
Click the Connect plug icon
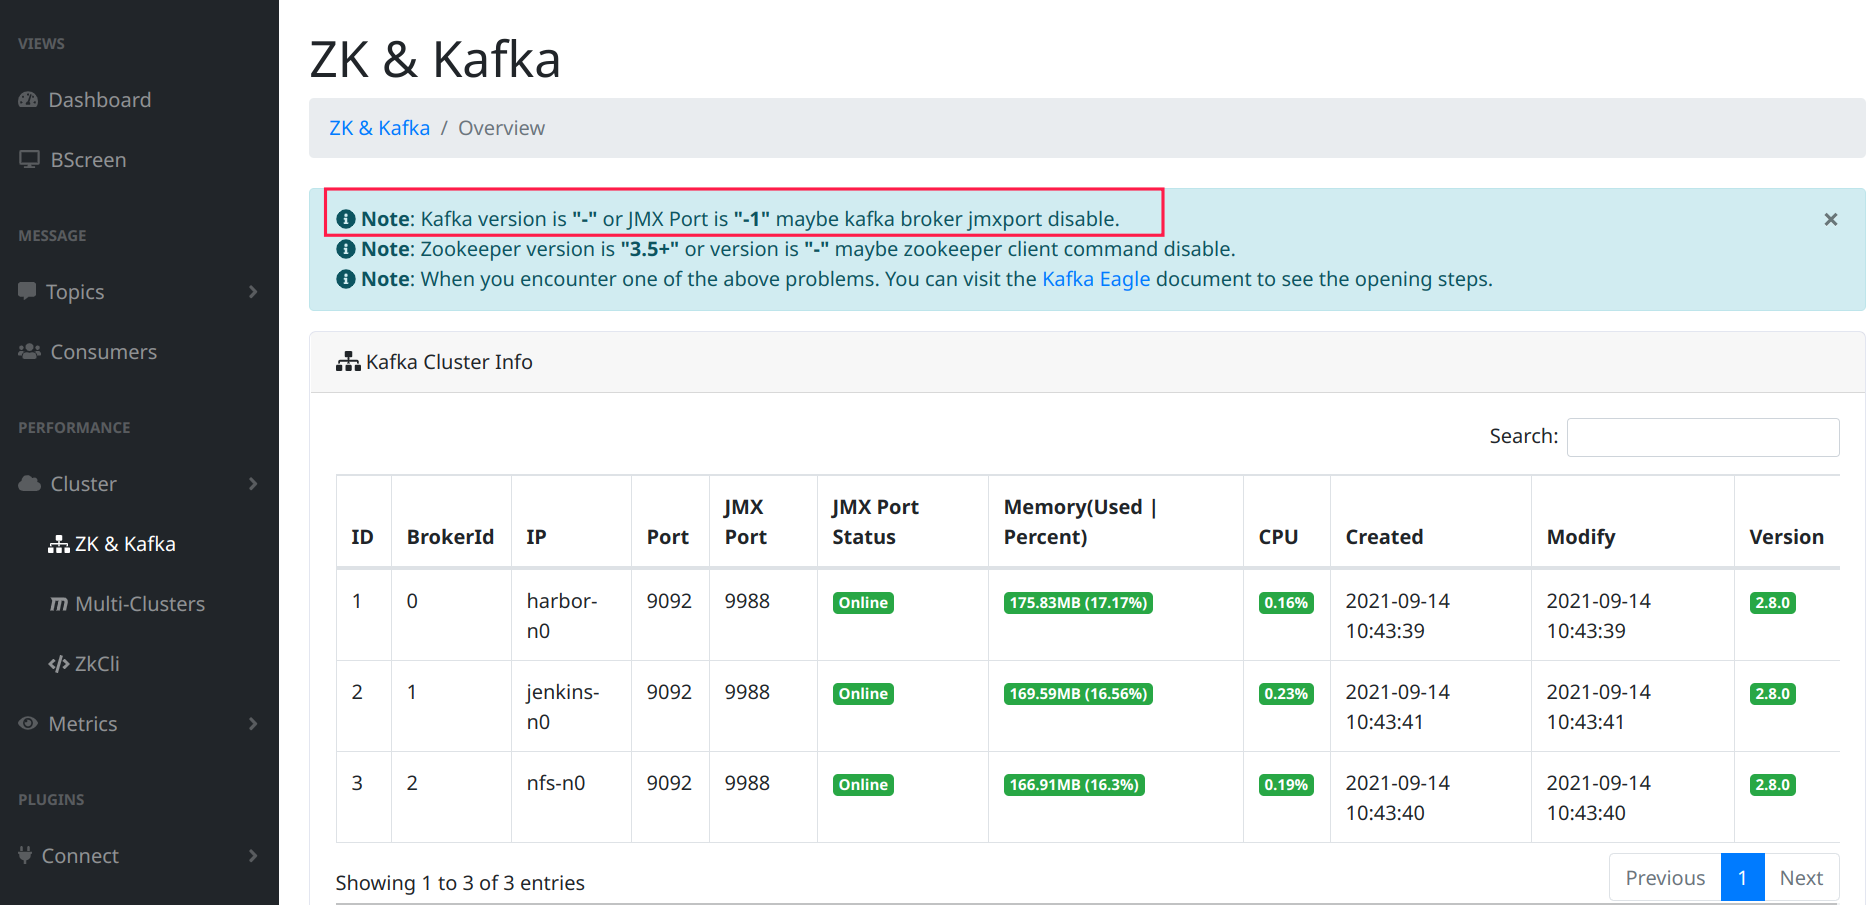point(25,855)
